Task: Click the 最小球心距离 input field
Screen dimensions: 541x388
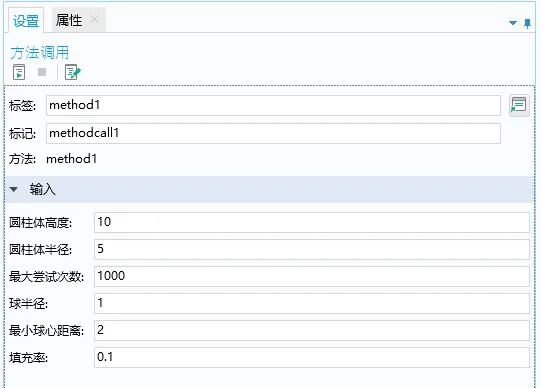Action: tap(312, 330)
